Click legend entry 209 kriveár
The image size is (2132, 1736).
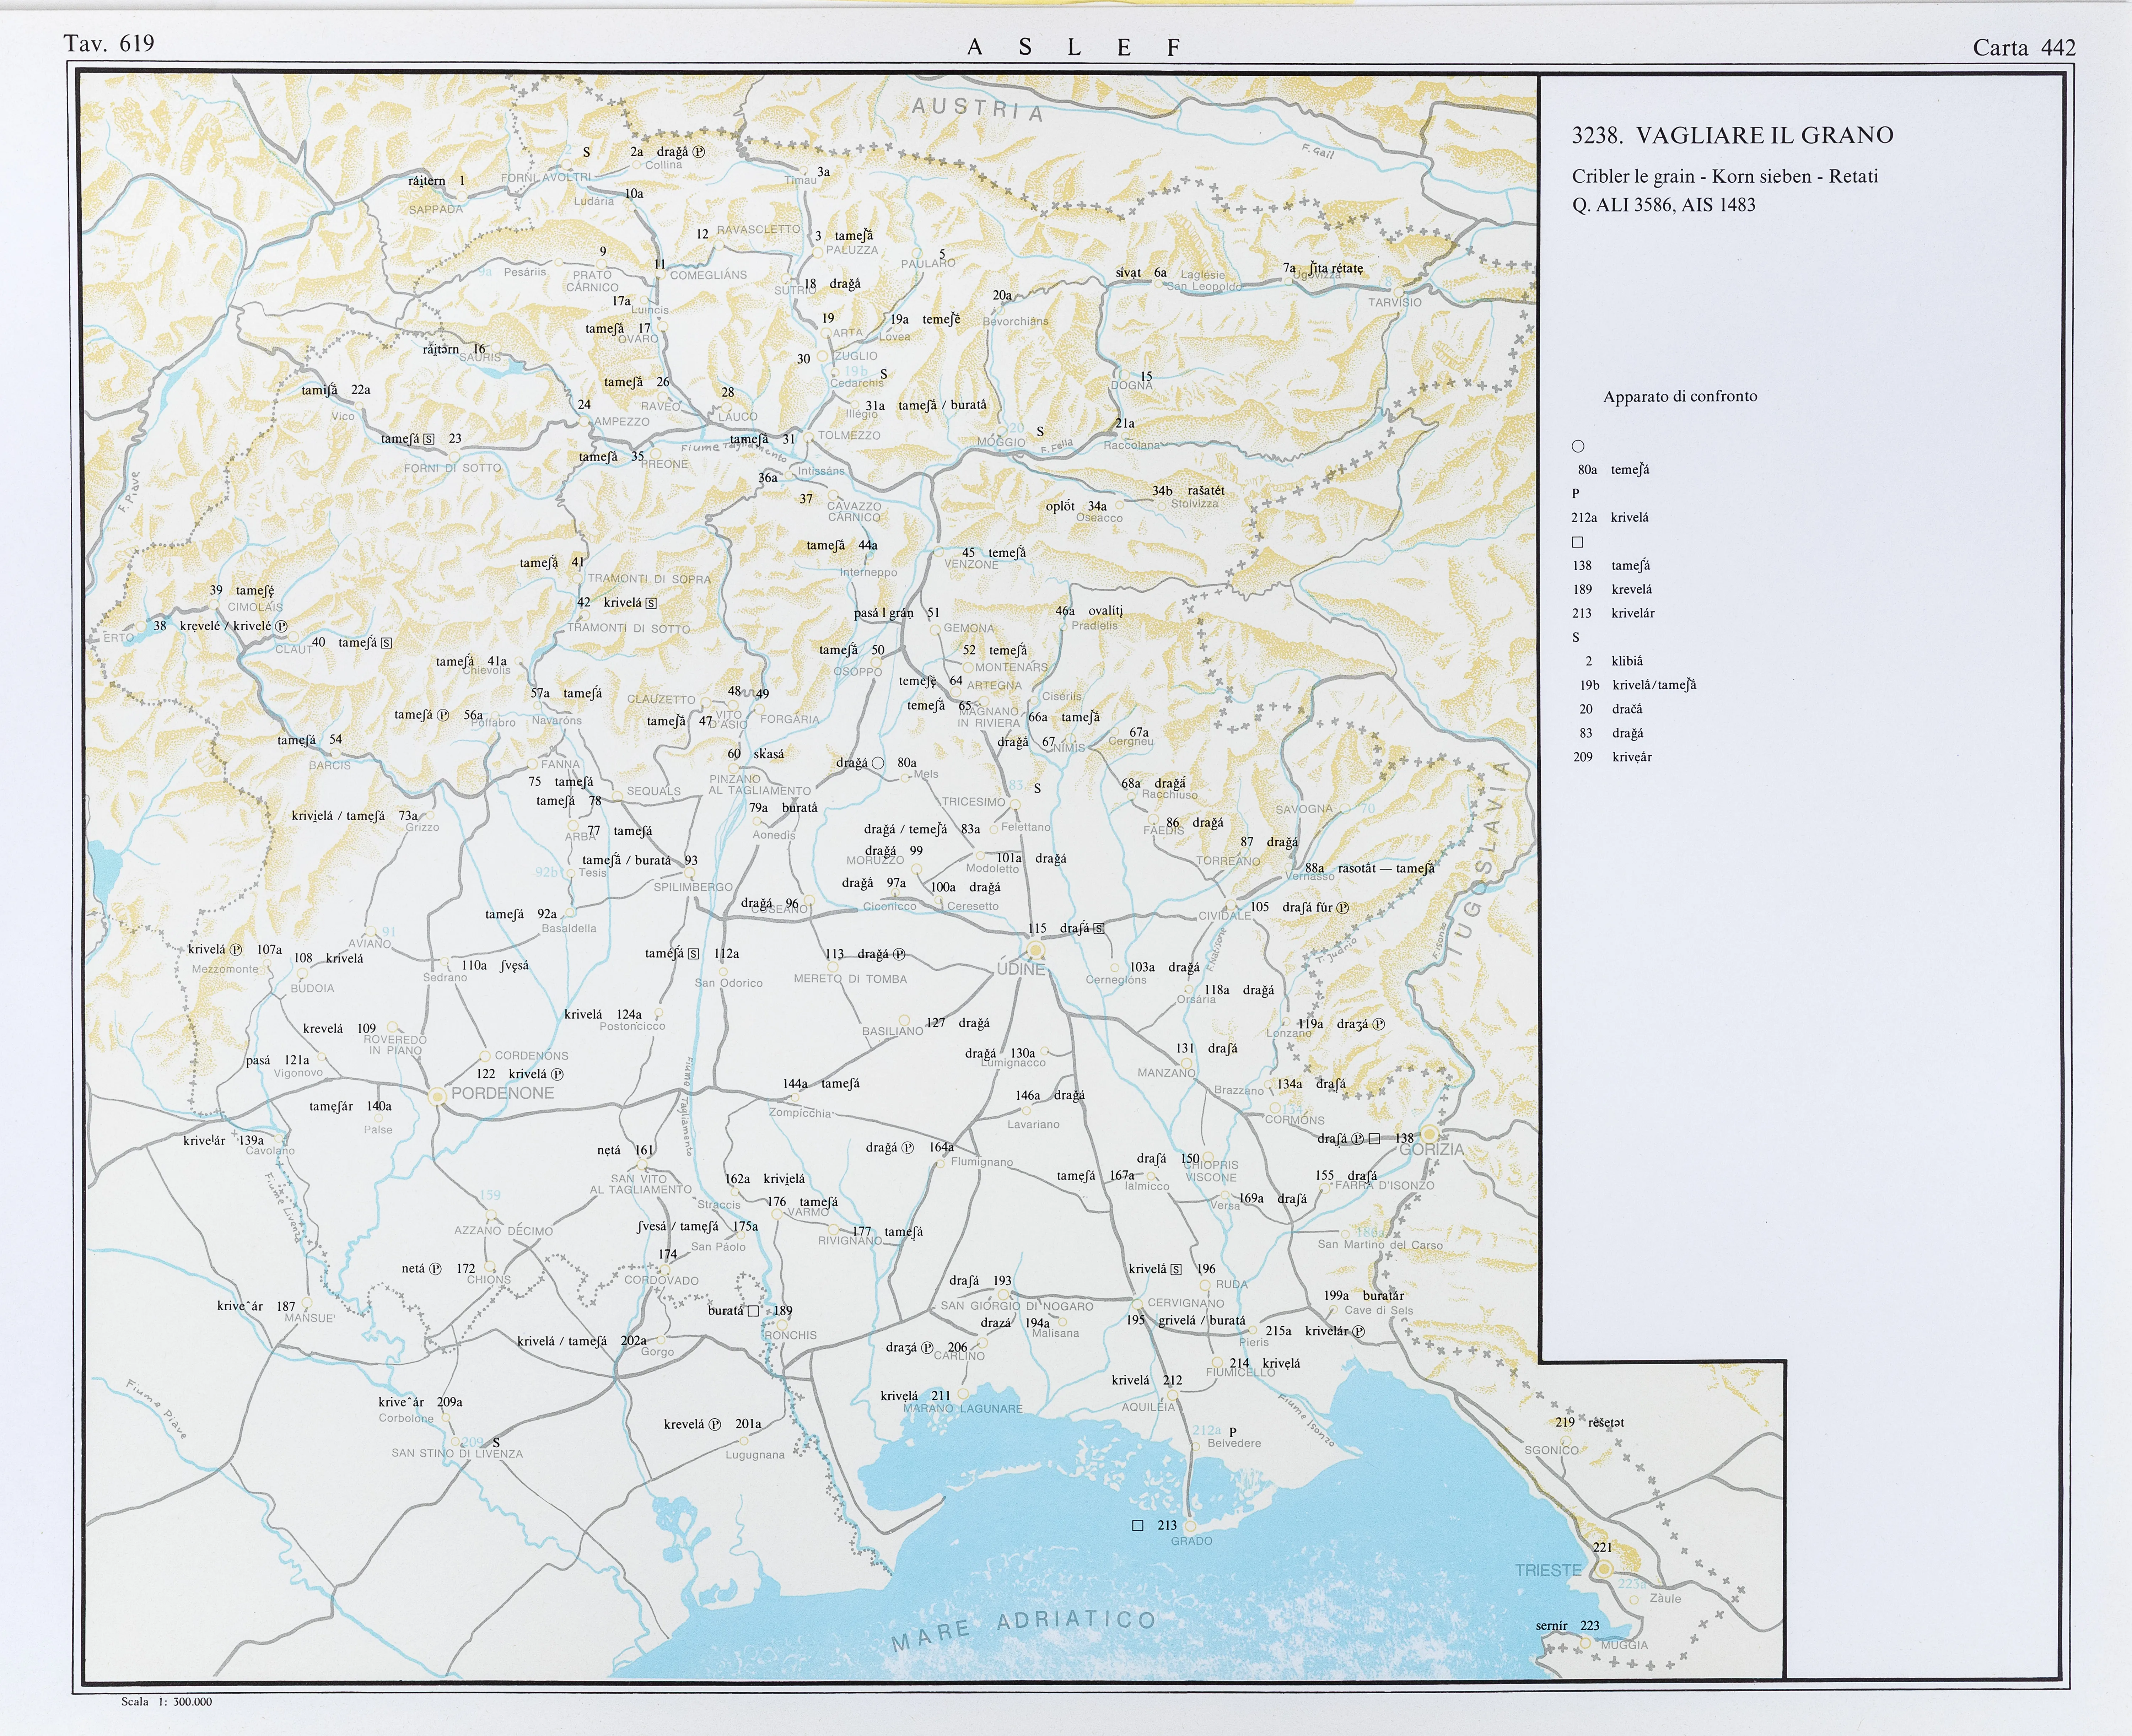[x=1612, y=757]
